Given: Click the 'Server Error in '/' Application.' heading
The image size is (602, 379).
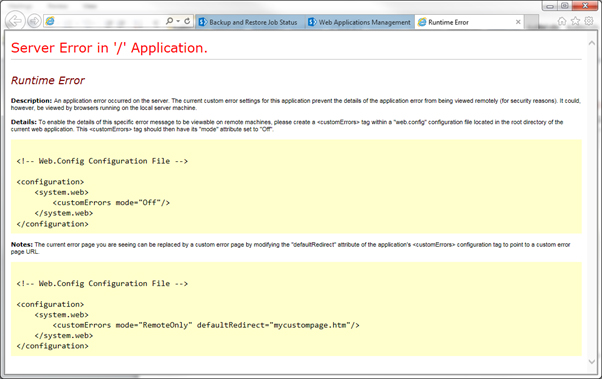Looking at the screenshot, I should point(109,48).
